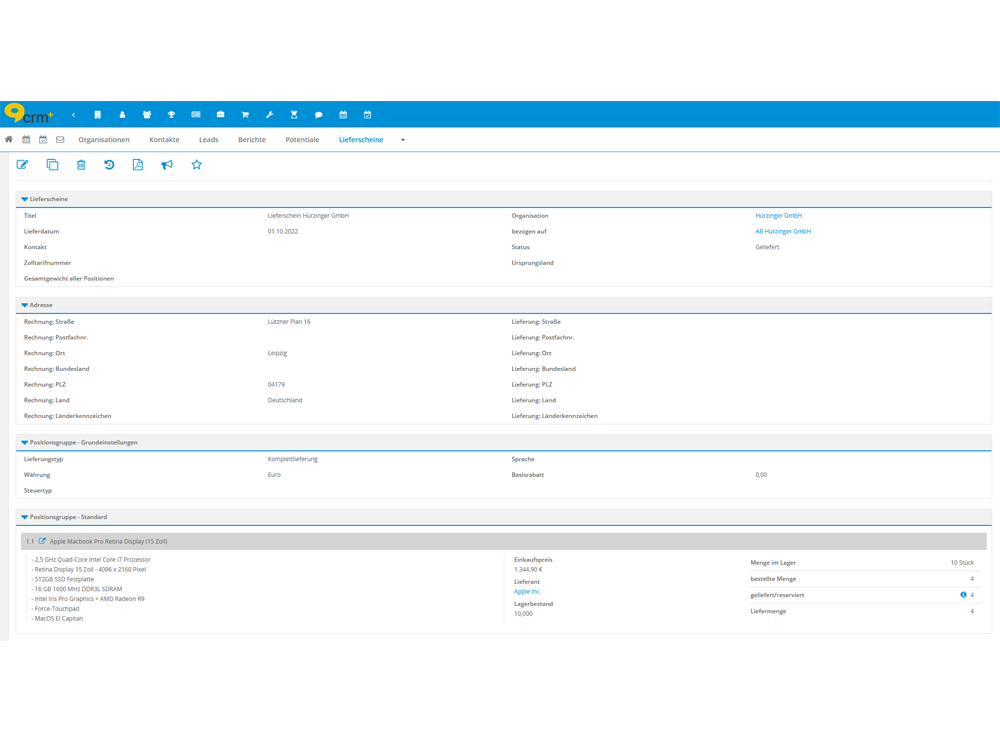Open dropdown arrow next to Lieferscheine tab
Image resolution: width=1000 pixels, height=750 pixels.
tap(403, 140)
